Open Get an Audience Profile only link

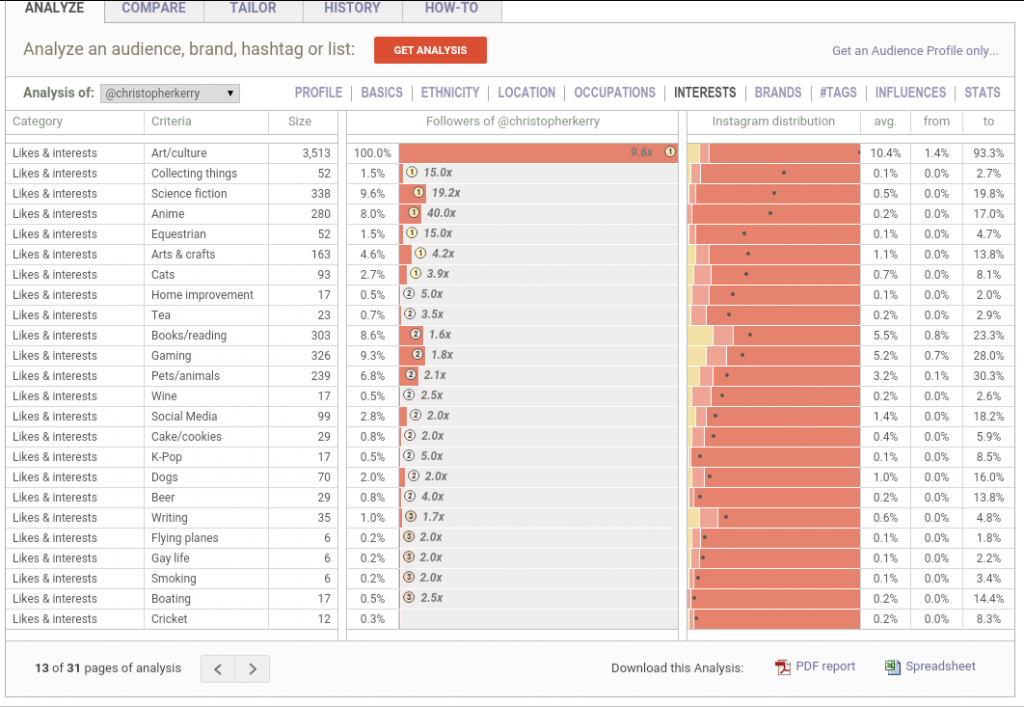[x=915, y=51]
